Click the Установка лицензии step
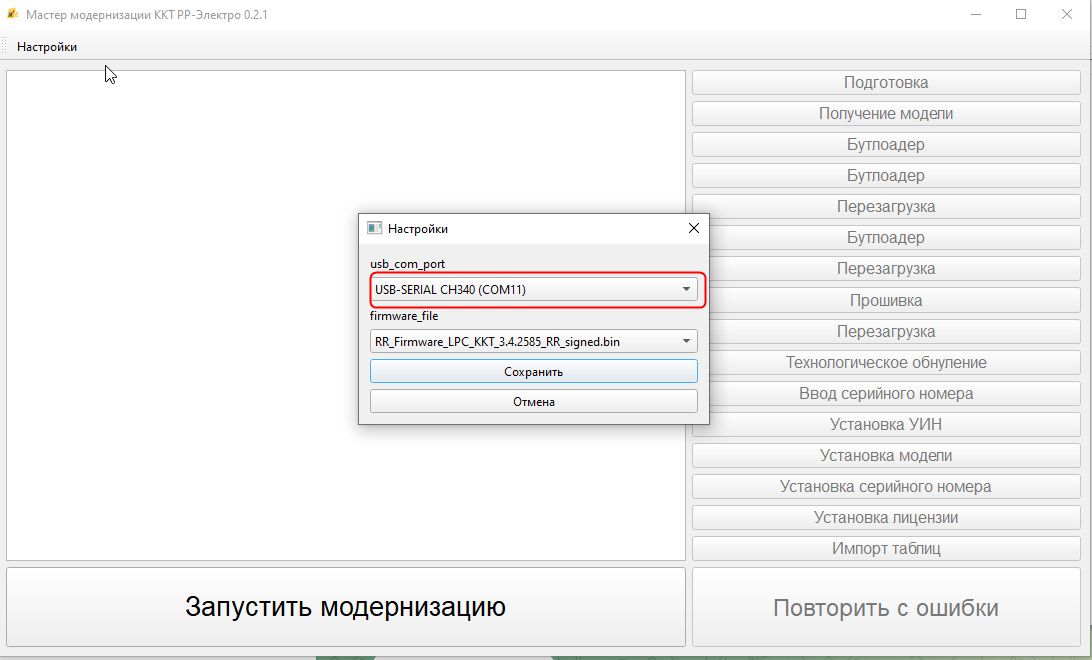The height and width of the screenshot is (660, 1092). click(x=885, y=518)
